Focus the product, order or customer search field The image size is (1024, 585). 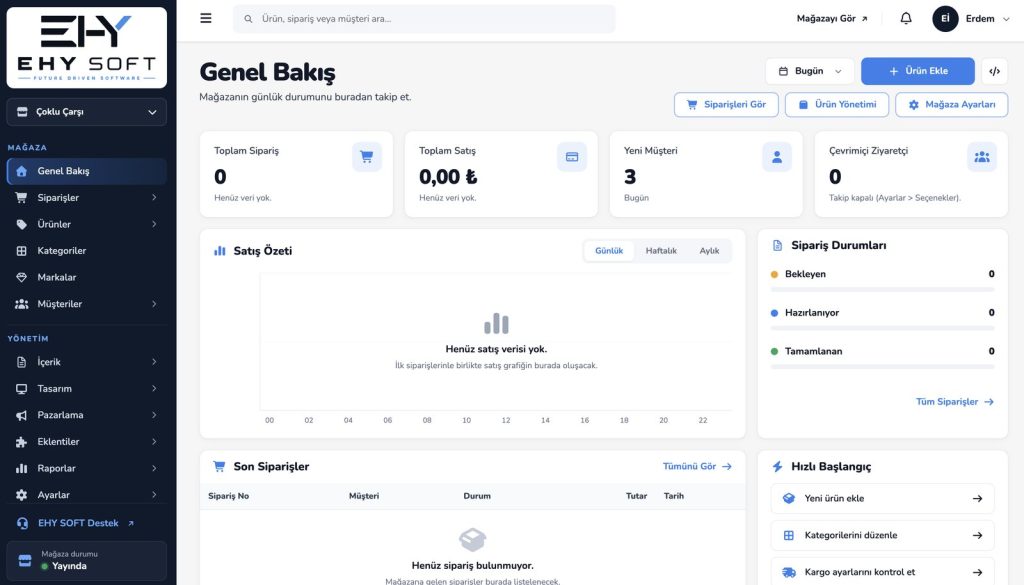tap(424, 19)
